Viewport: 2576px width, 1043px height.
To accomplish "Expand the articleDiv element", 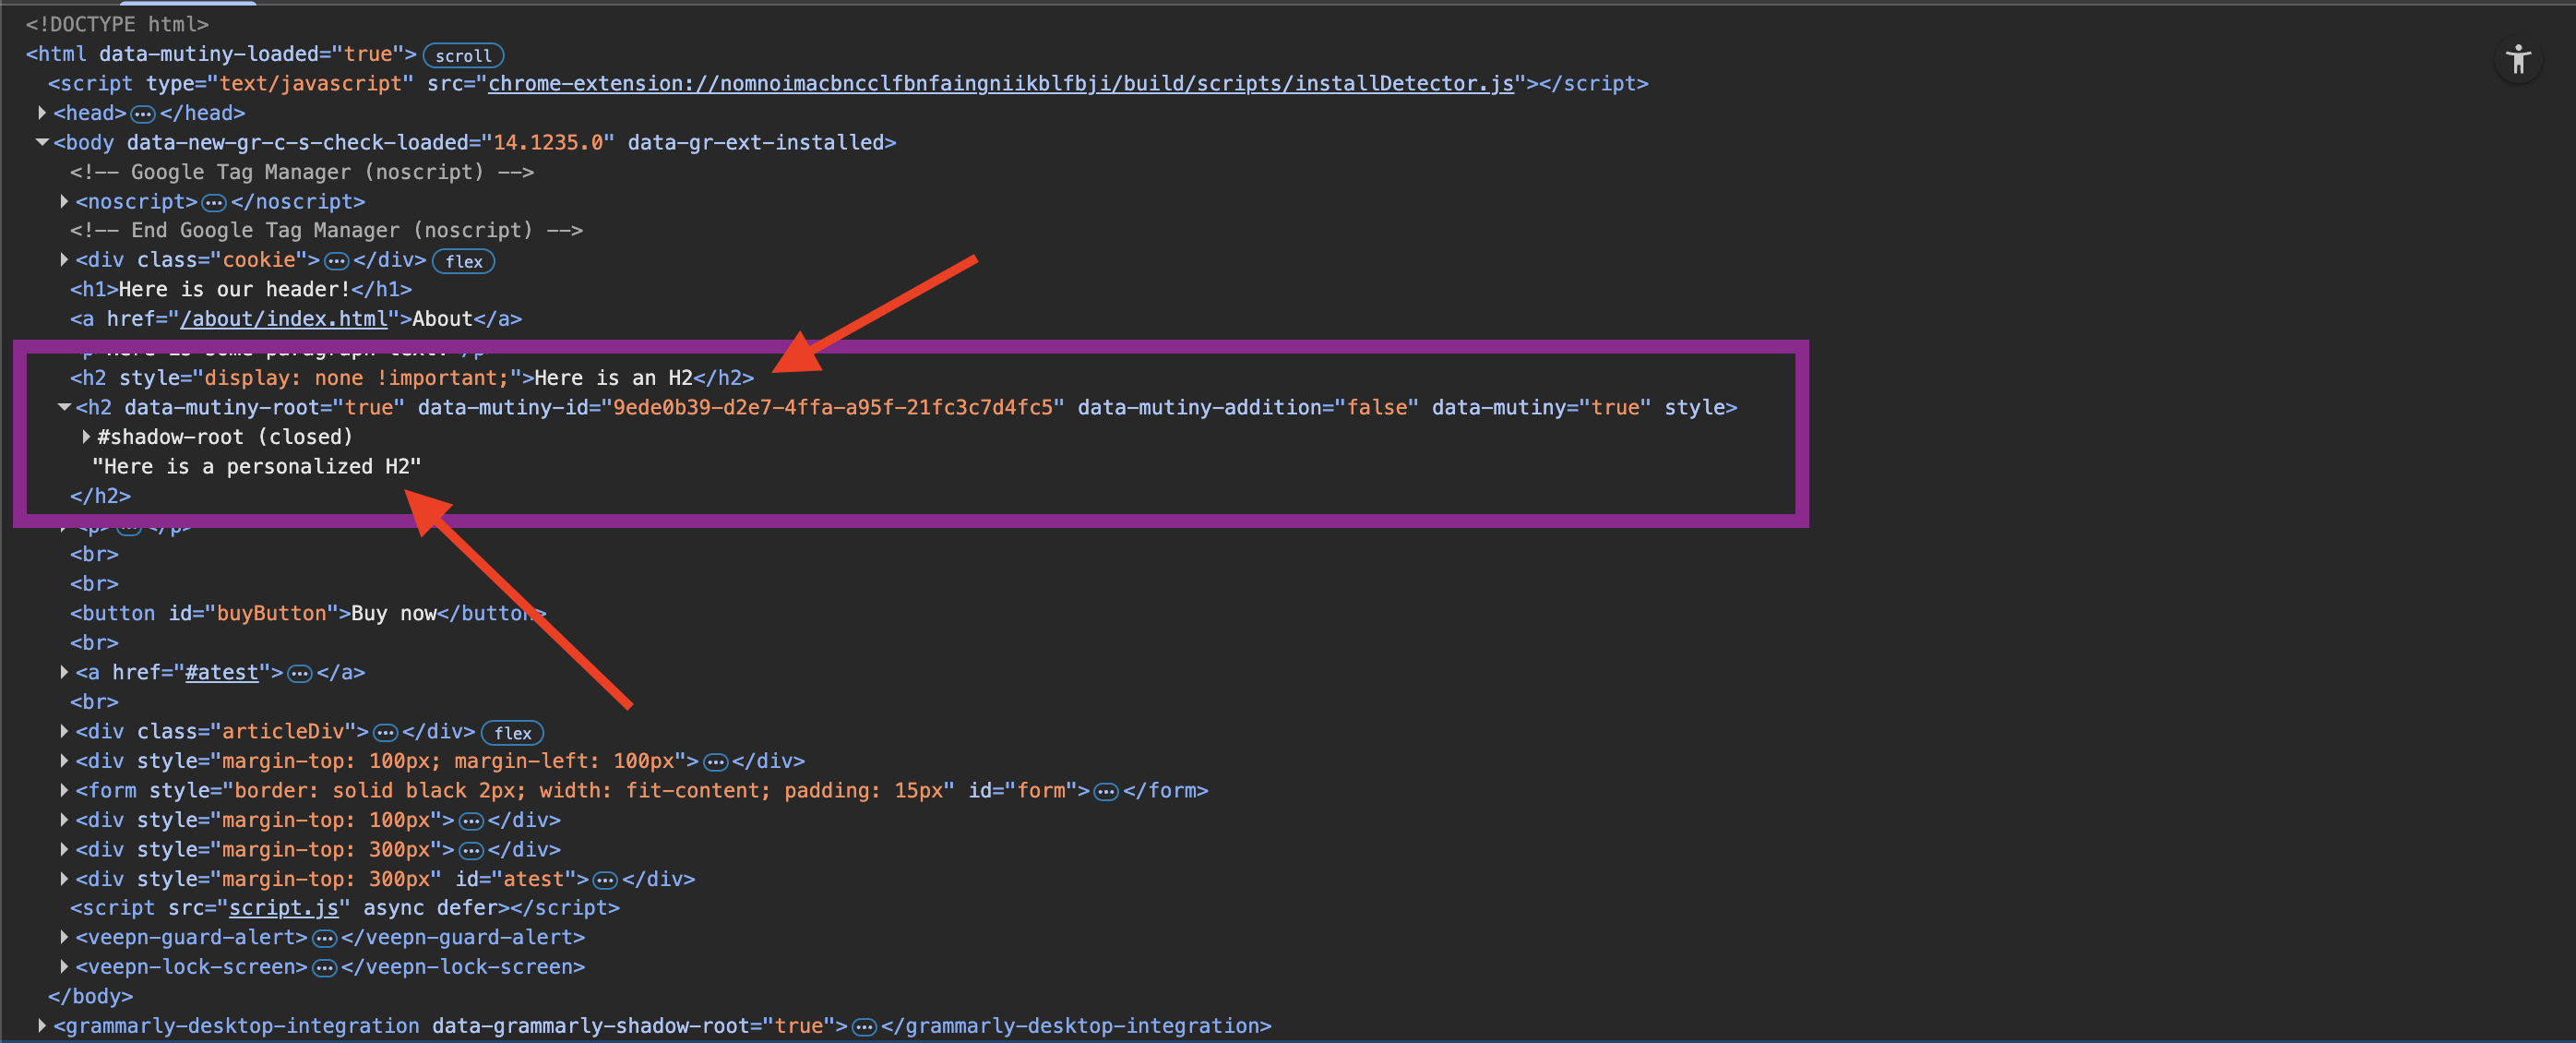I will pos(64,731).
